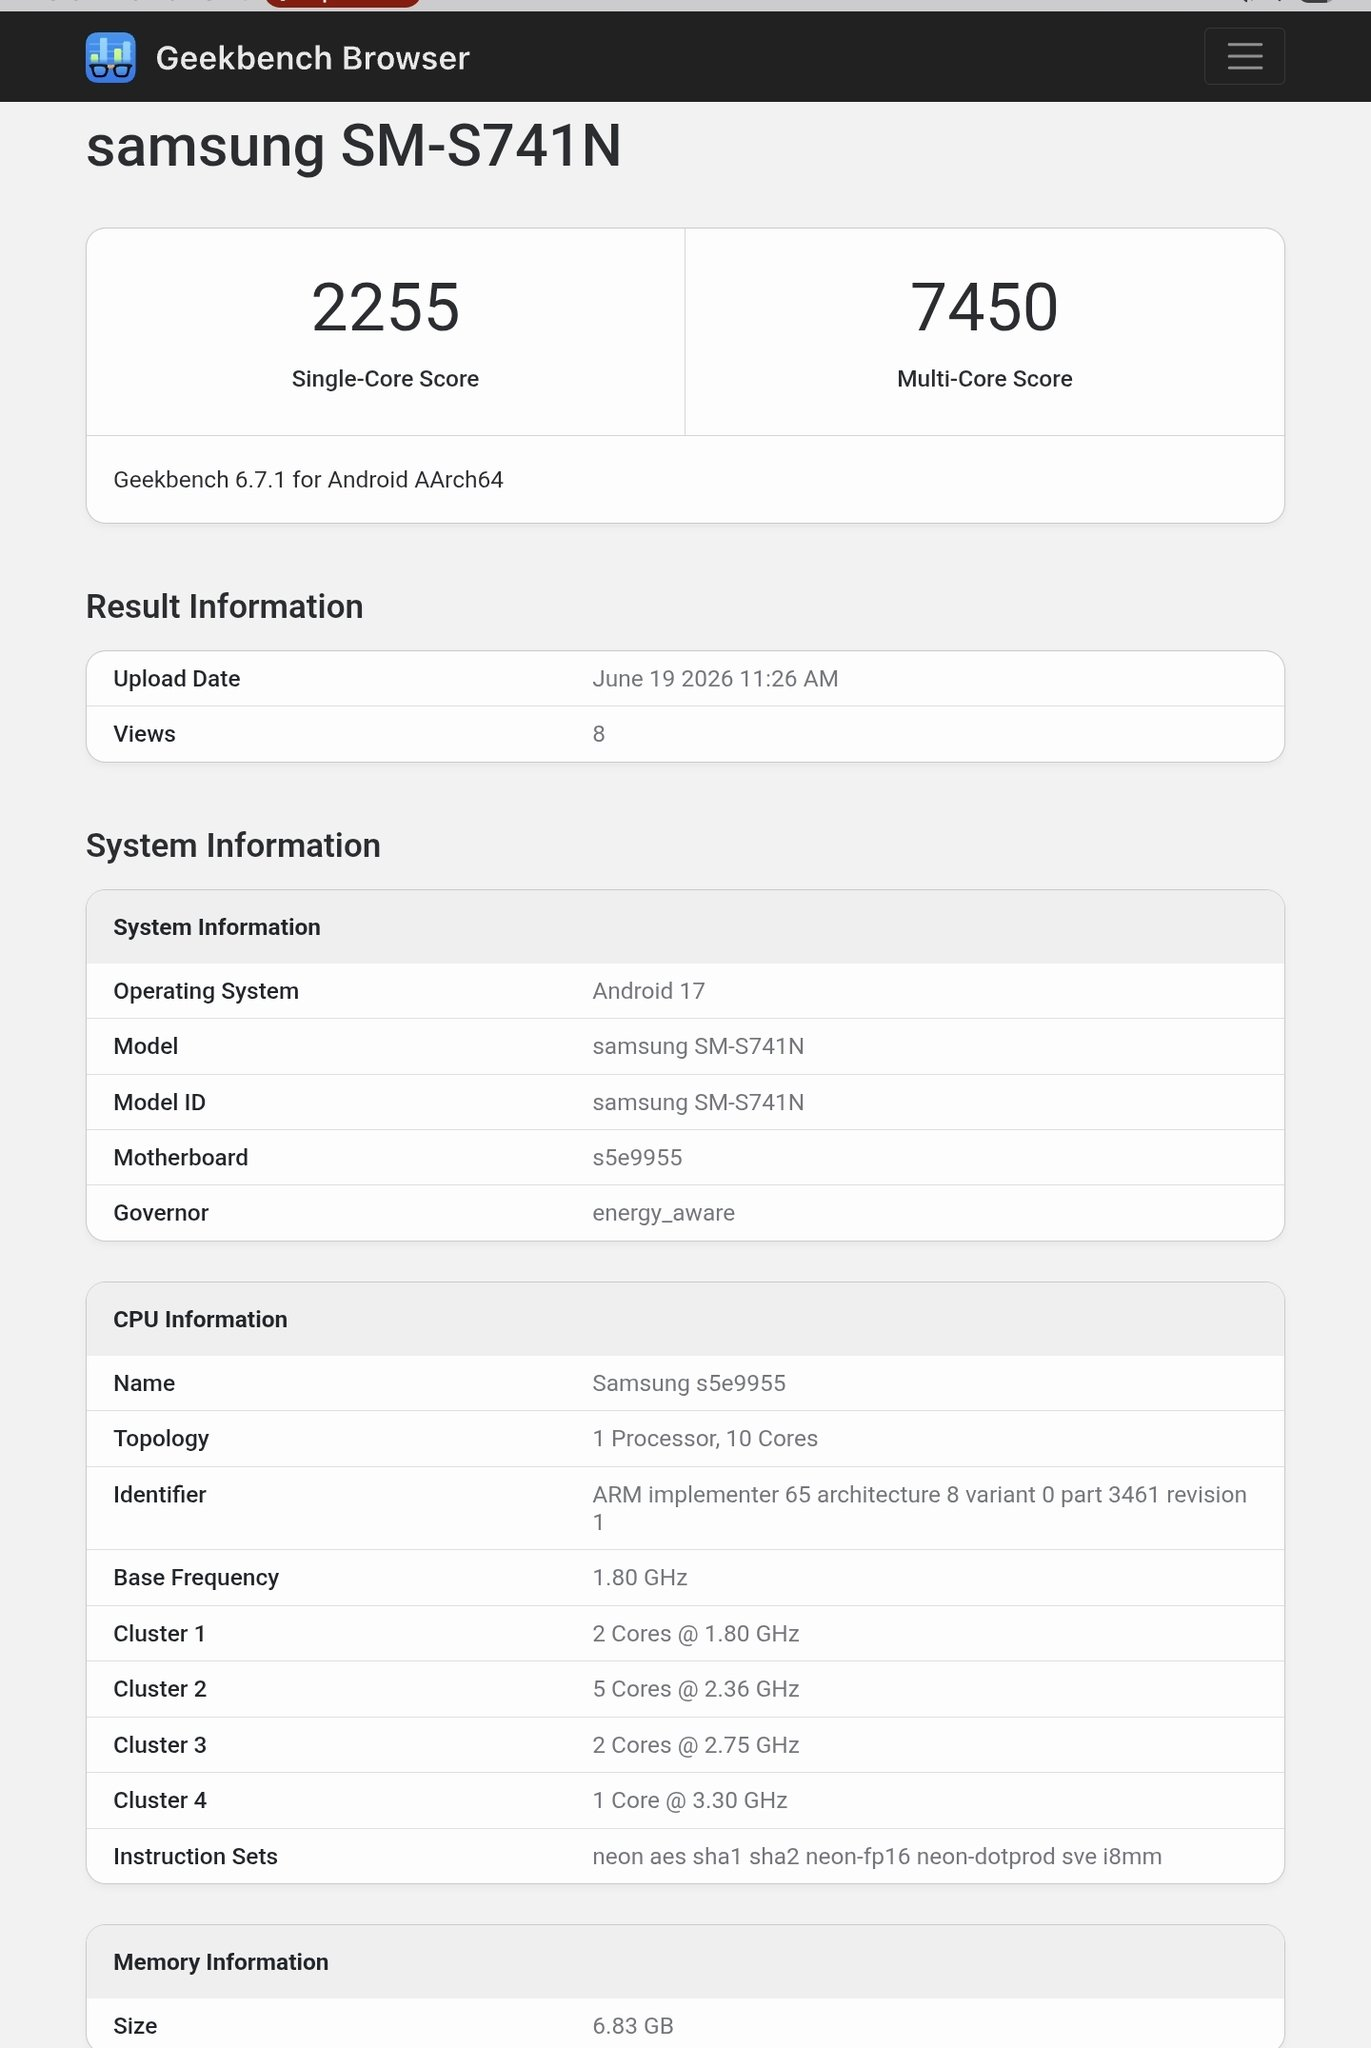Image resolution: width=1371 pixels, height=2048 pixels.
Task: Select the Samsung s5e9955 CPU name
Action: click(689, 1383)
